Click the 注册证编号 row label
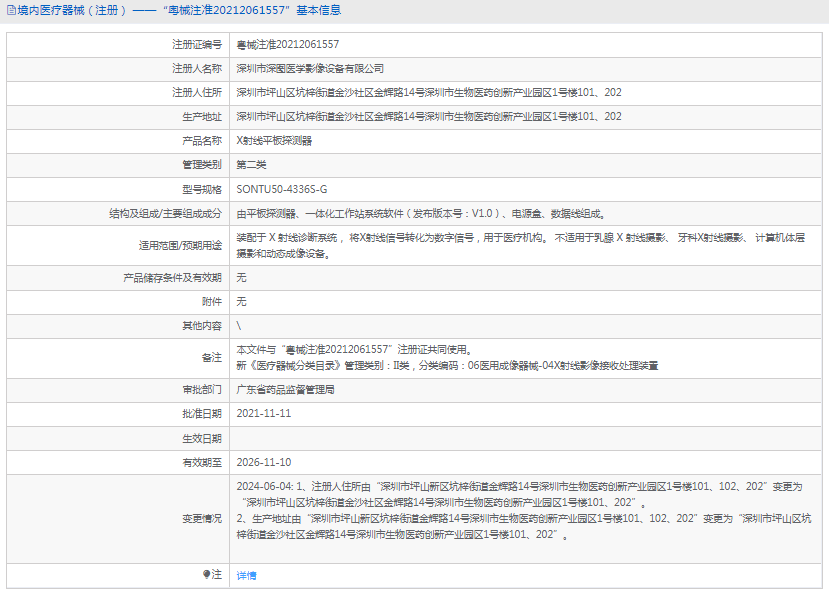This screenshot has height=597, width=829. coord(197,45)
